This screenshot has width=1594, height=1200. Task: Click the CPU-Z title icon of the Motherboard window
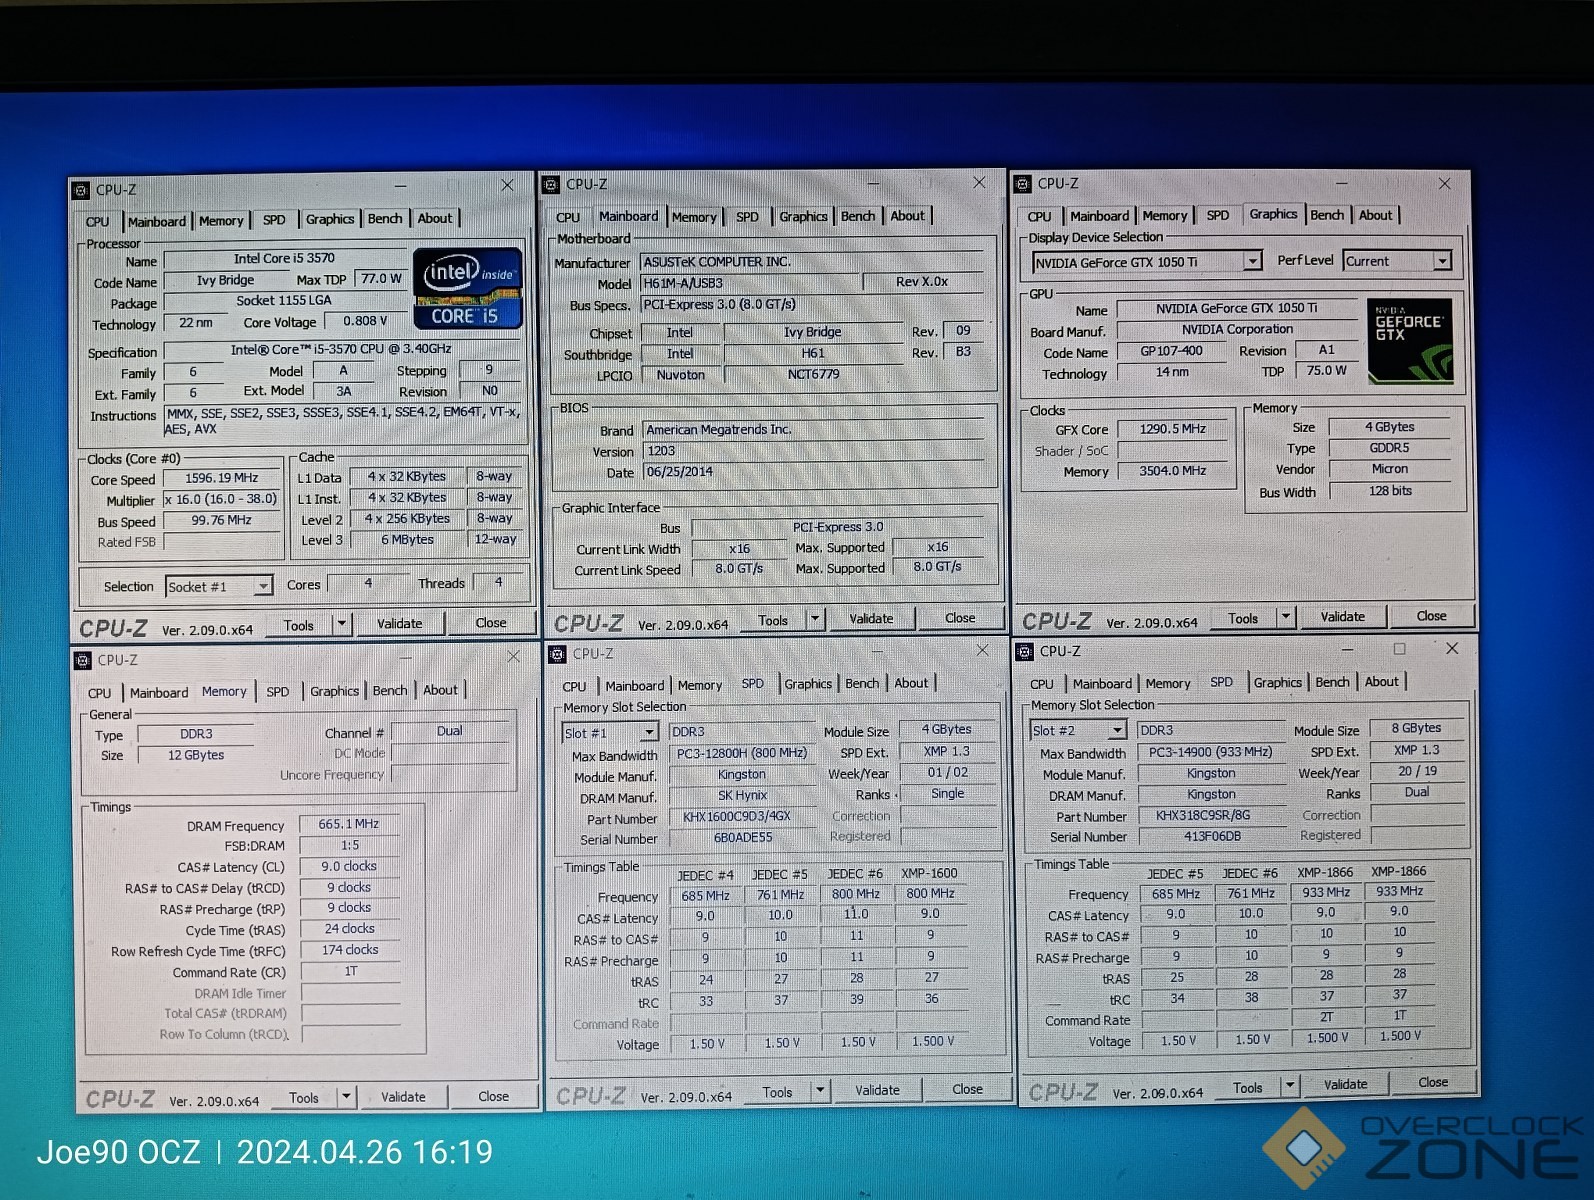point(551,184)
